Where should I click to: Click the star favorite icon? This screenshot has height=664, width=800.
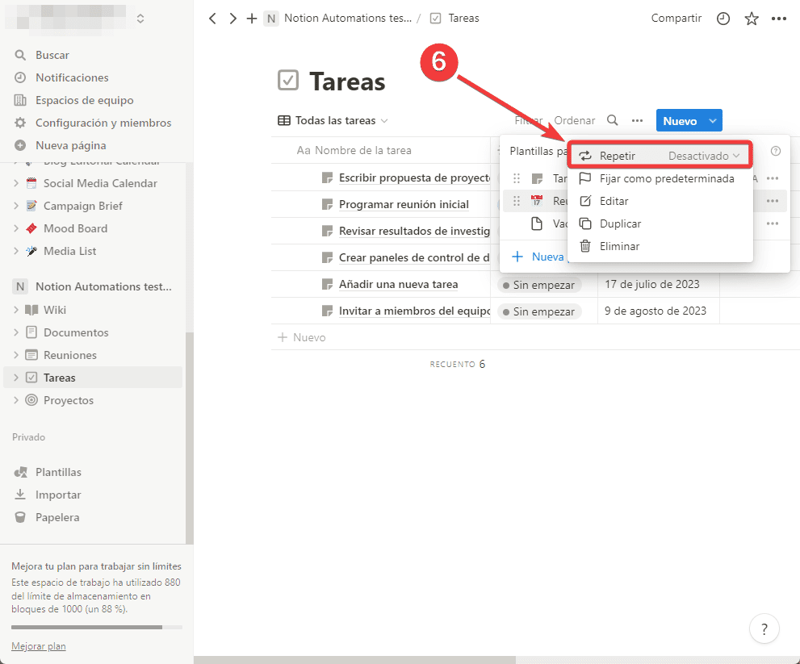pyautogui.click(x=751, y=18)
